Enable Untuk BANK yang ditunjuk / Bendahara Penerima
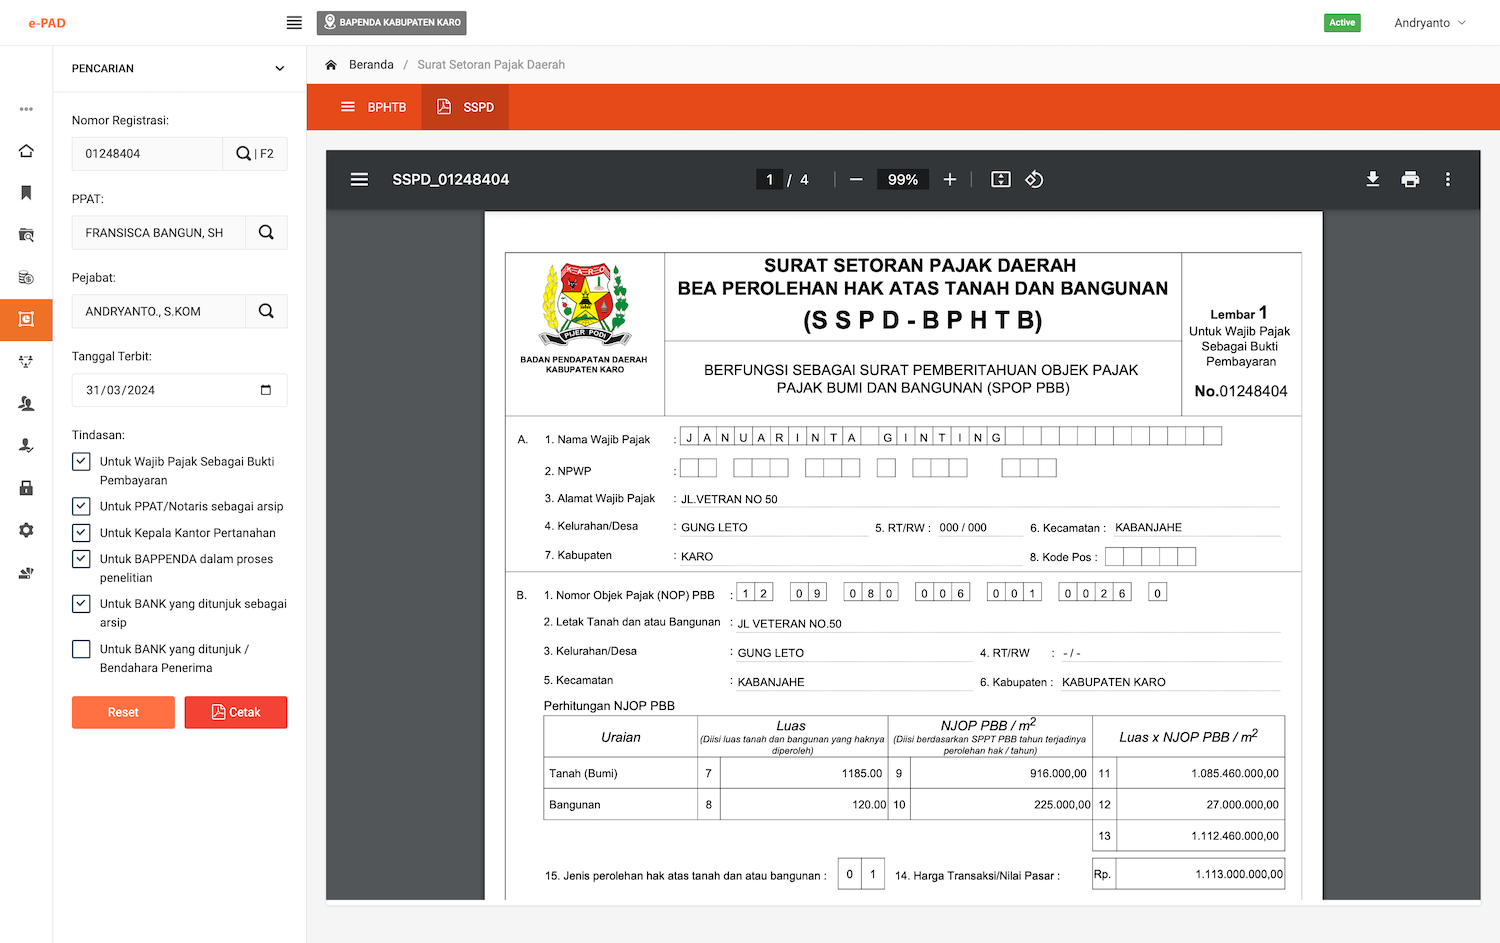This screenshot has height=943, width=1500. pyautogui.click(x=82, y=649)
